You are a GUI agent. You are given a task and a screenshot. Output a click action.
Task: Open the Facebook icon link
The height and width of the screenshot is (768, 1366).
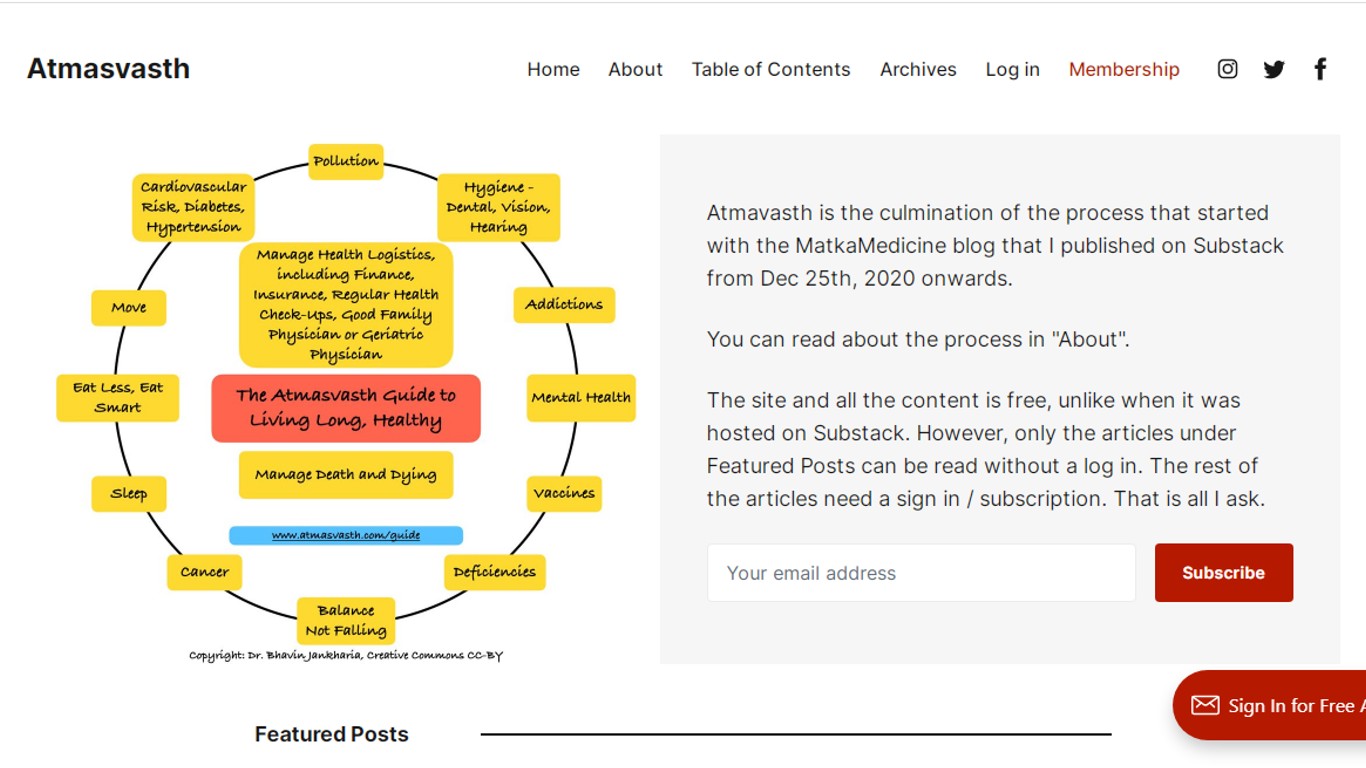[1320, 69]
